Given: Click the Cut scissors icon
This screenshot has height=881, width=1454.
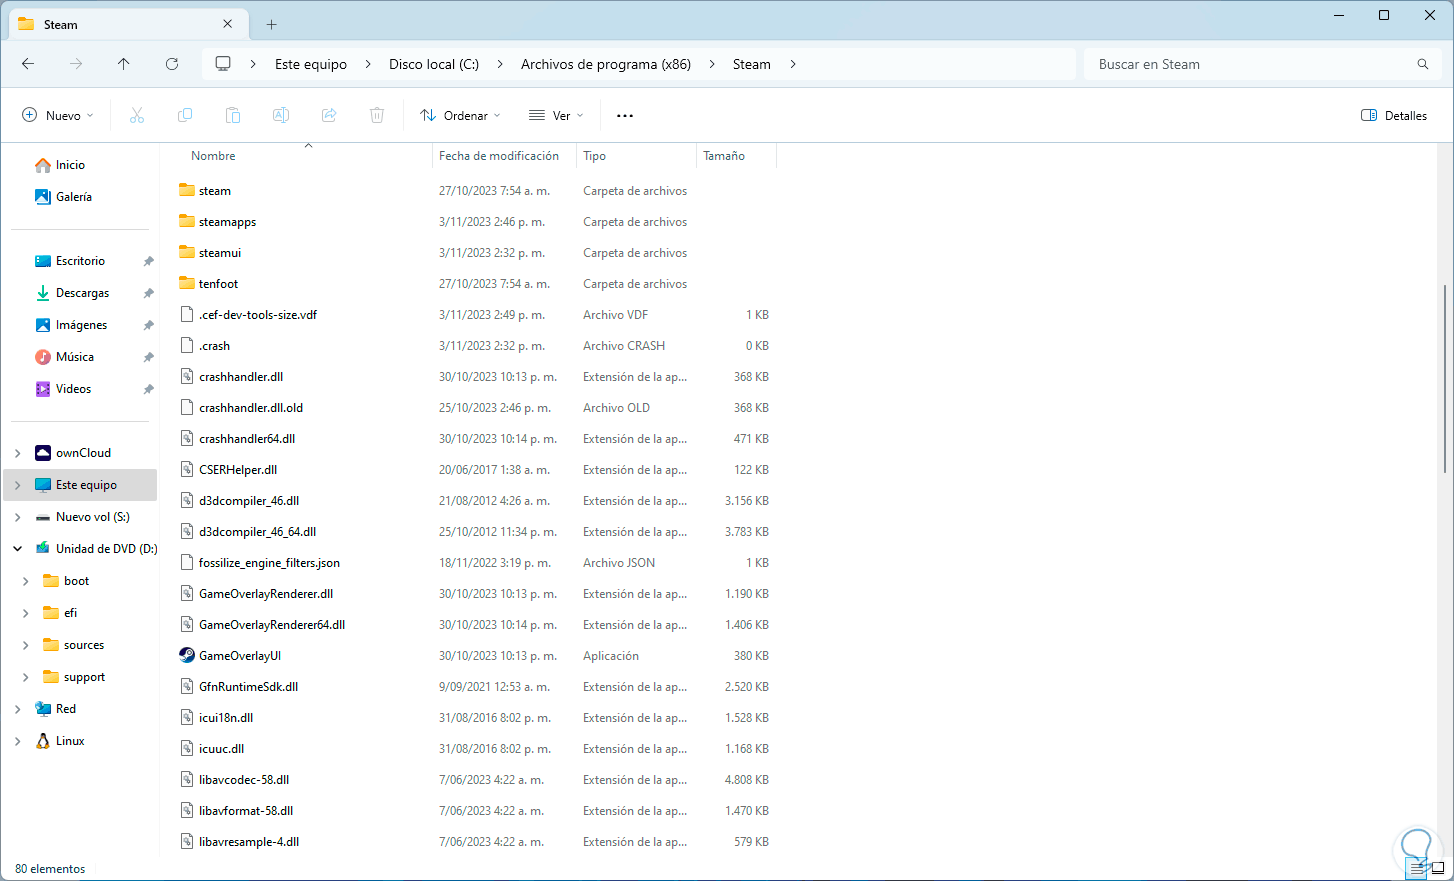Looking at the screenshot, I should 137,116.
